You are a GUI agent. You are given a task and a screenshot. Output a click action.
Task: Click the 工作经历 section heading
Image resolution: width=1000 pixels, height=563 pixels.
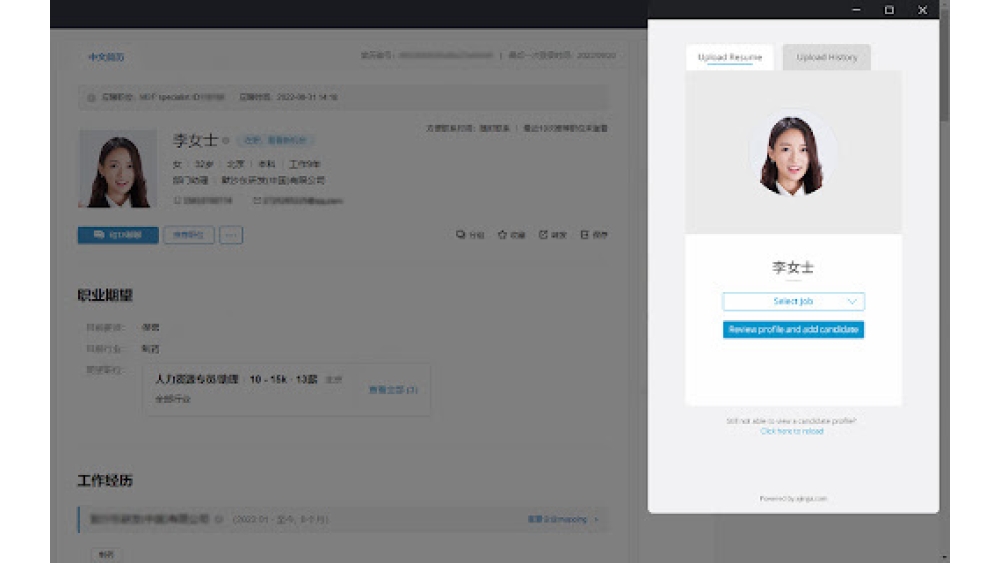105,481
